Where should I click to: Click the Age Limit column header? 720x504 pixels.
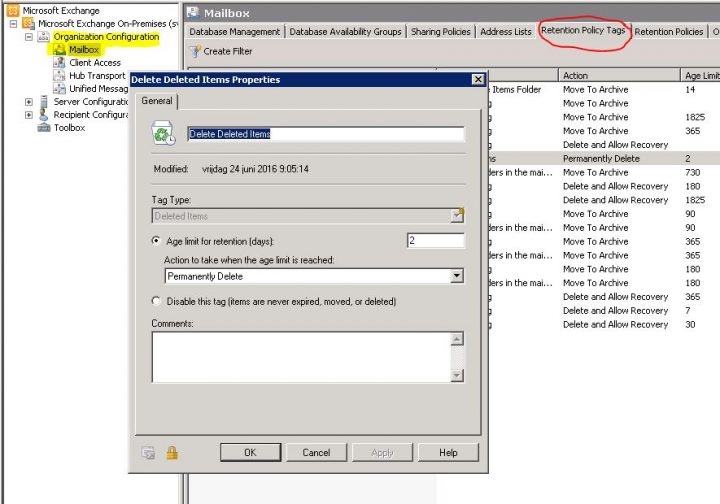[700, 75]
